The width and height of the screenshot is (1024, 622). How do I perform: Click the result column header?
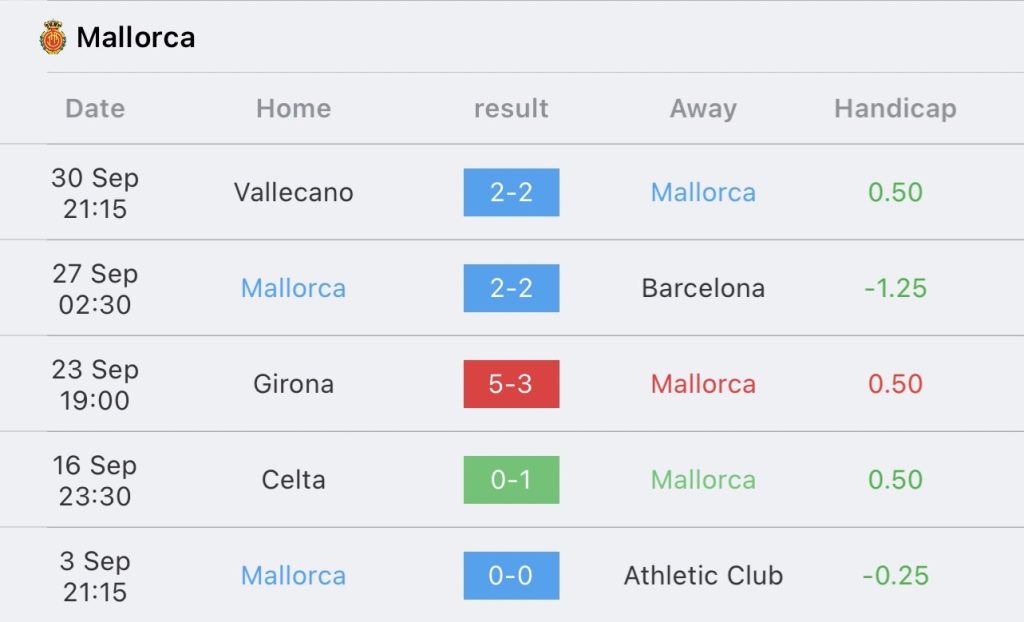(511, 108)
